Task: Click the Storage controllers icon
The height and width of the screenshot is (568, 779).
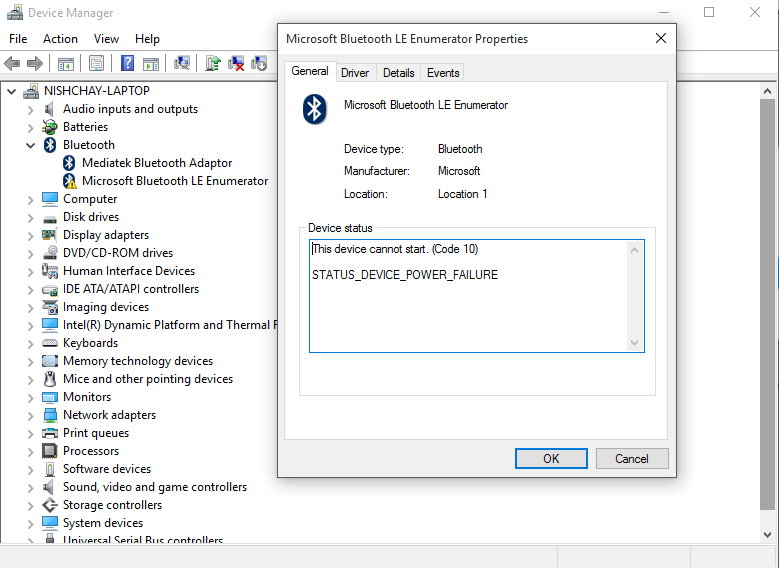Action: pyautogui.click(x=50, y=505)
